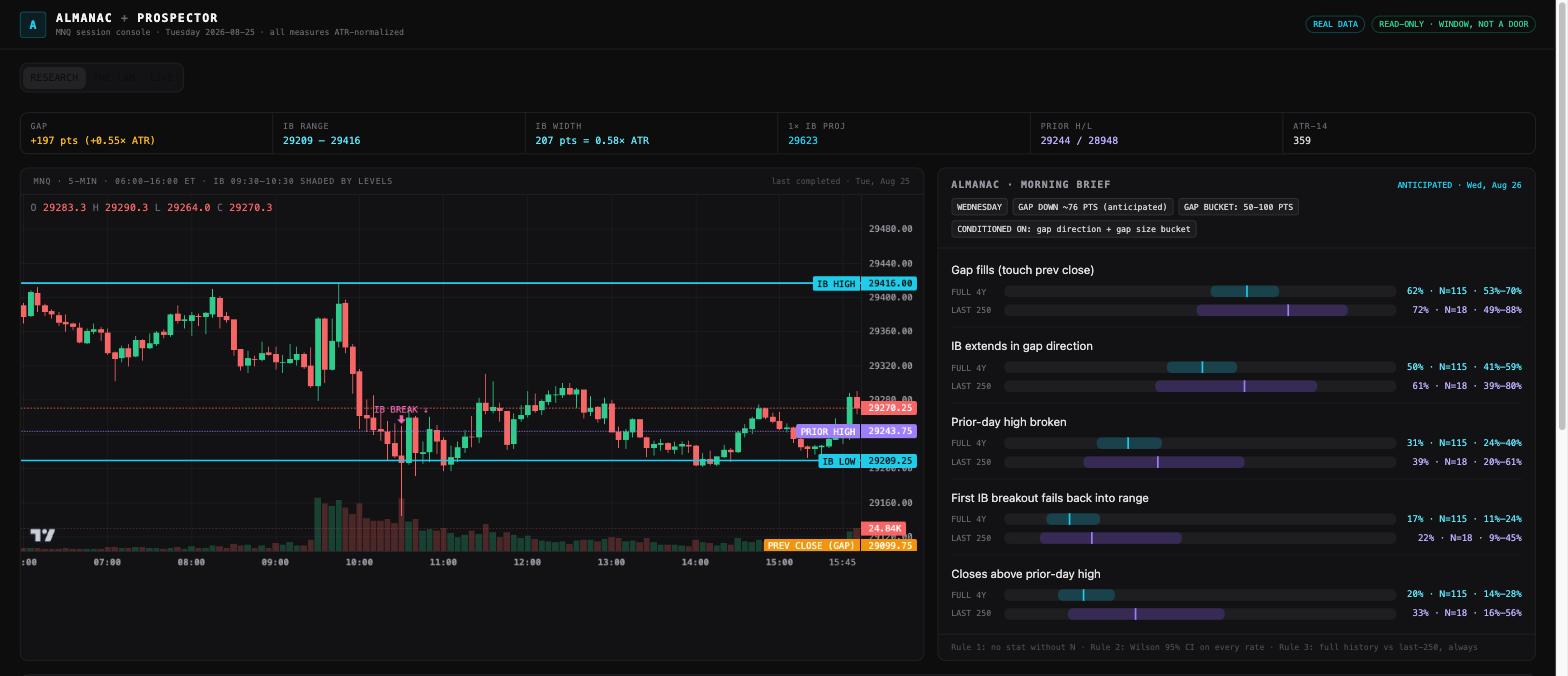The width and height of the screenshot is (1568, 676).
Task: Click the IB HIGH level label
Action: click(836, 284)
